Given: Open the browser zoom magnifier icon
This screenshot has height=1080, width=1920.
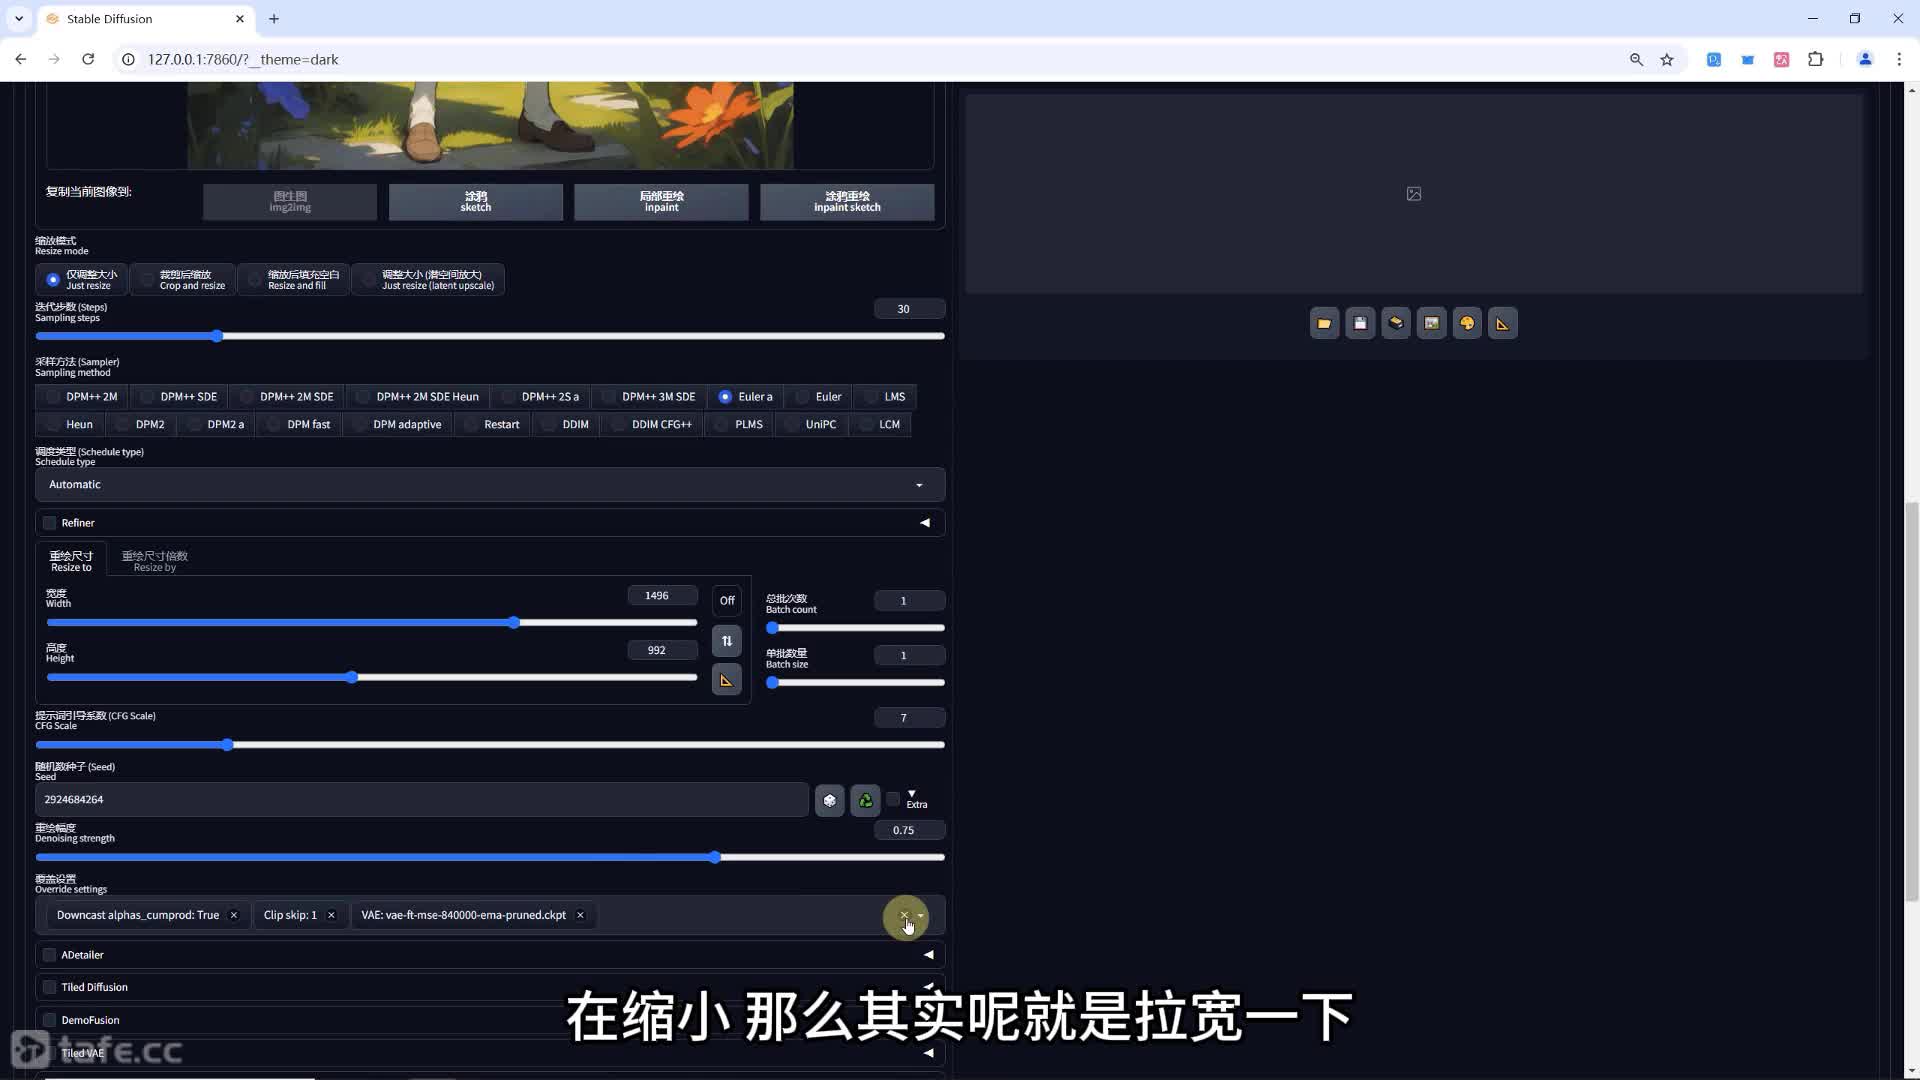Looking at the screenshot, I should coord(1636,59).
